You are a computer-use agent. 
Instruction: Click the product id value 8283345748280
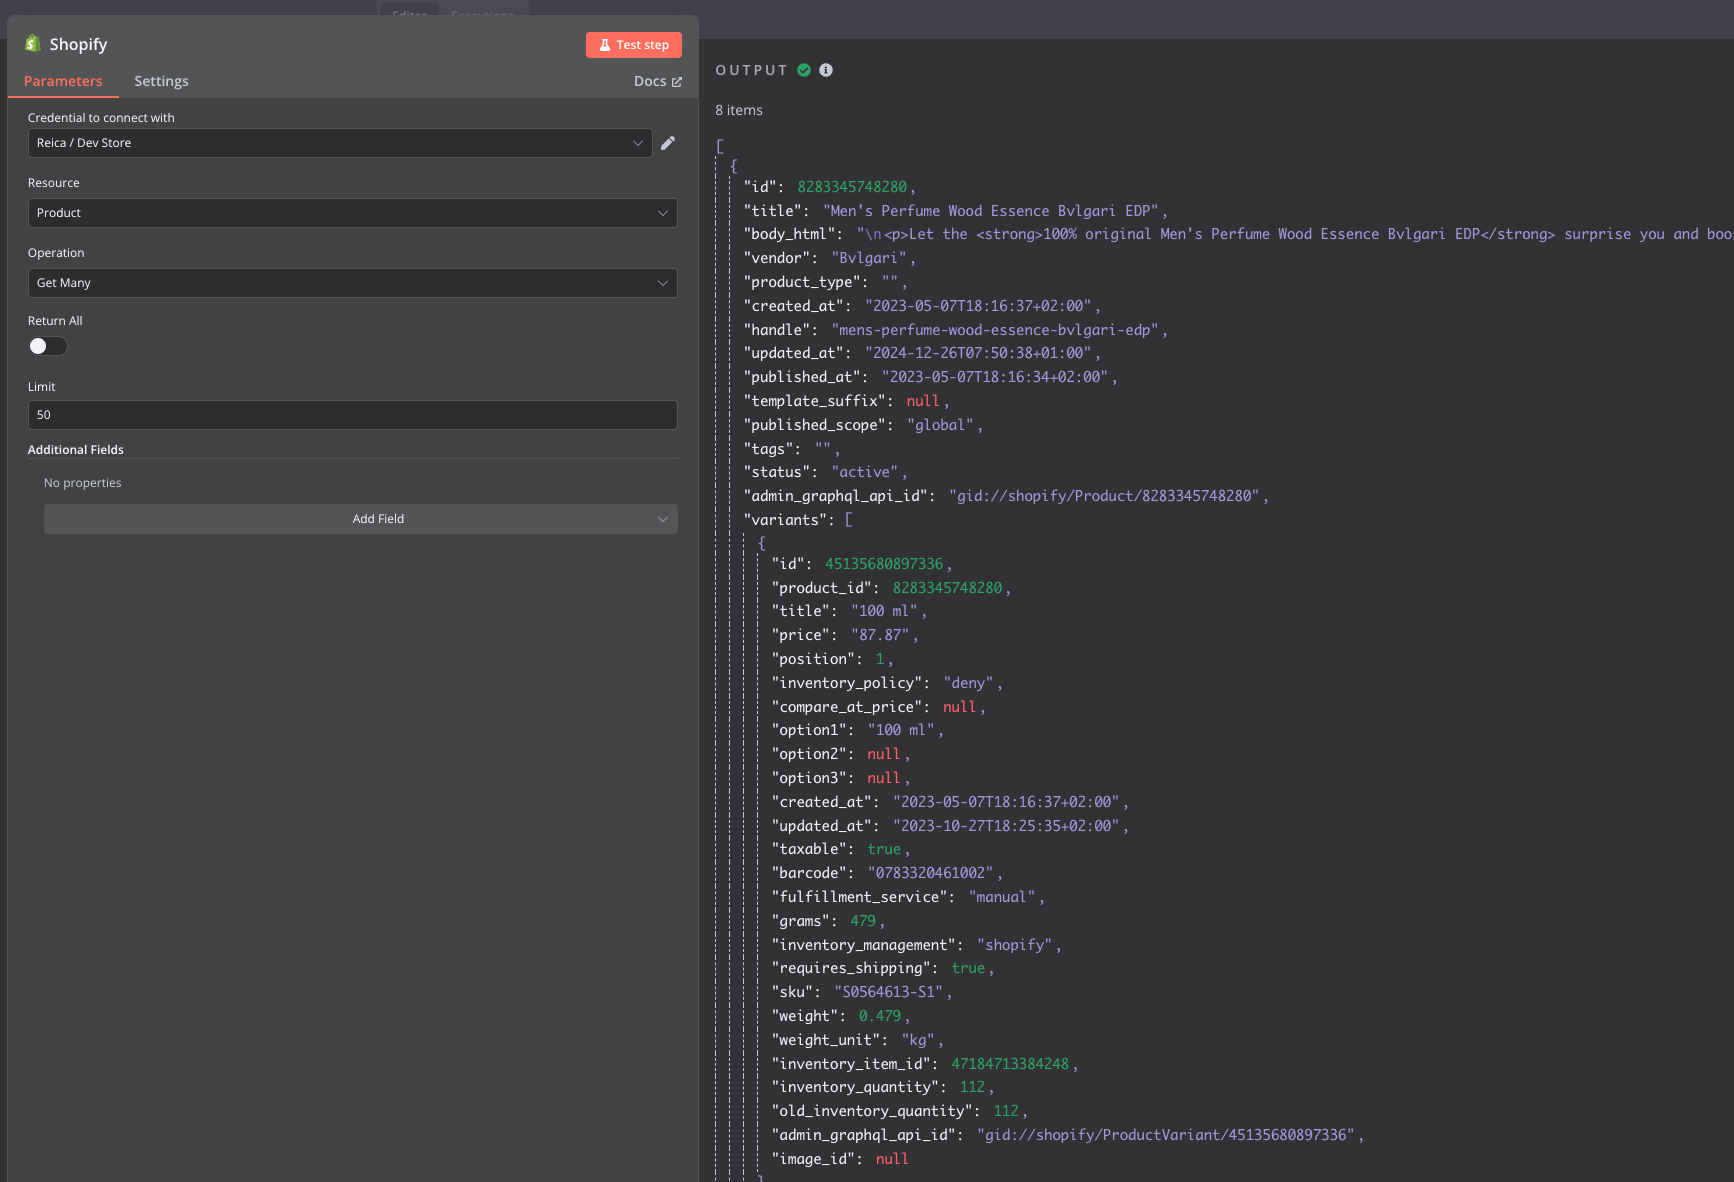852,187
